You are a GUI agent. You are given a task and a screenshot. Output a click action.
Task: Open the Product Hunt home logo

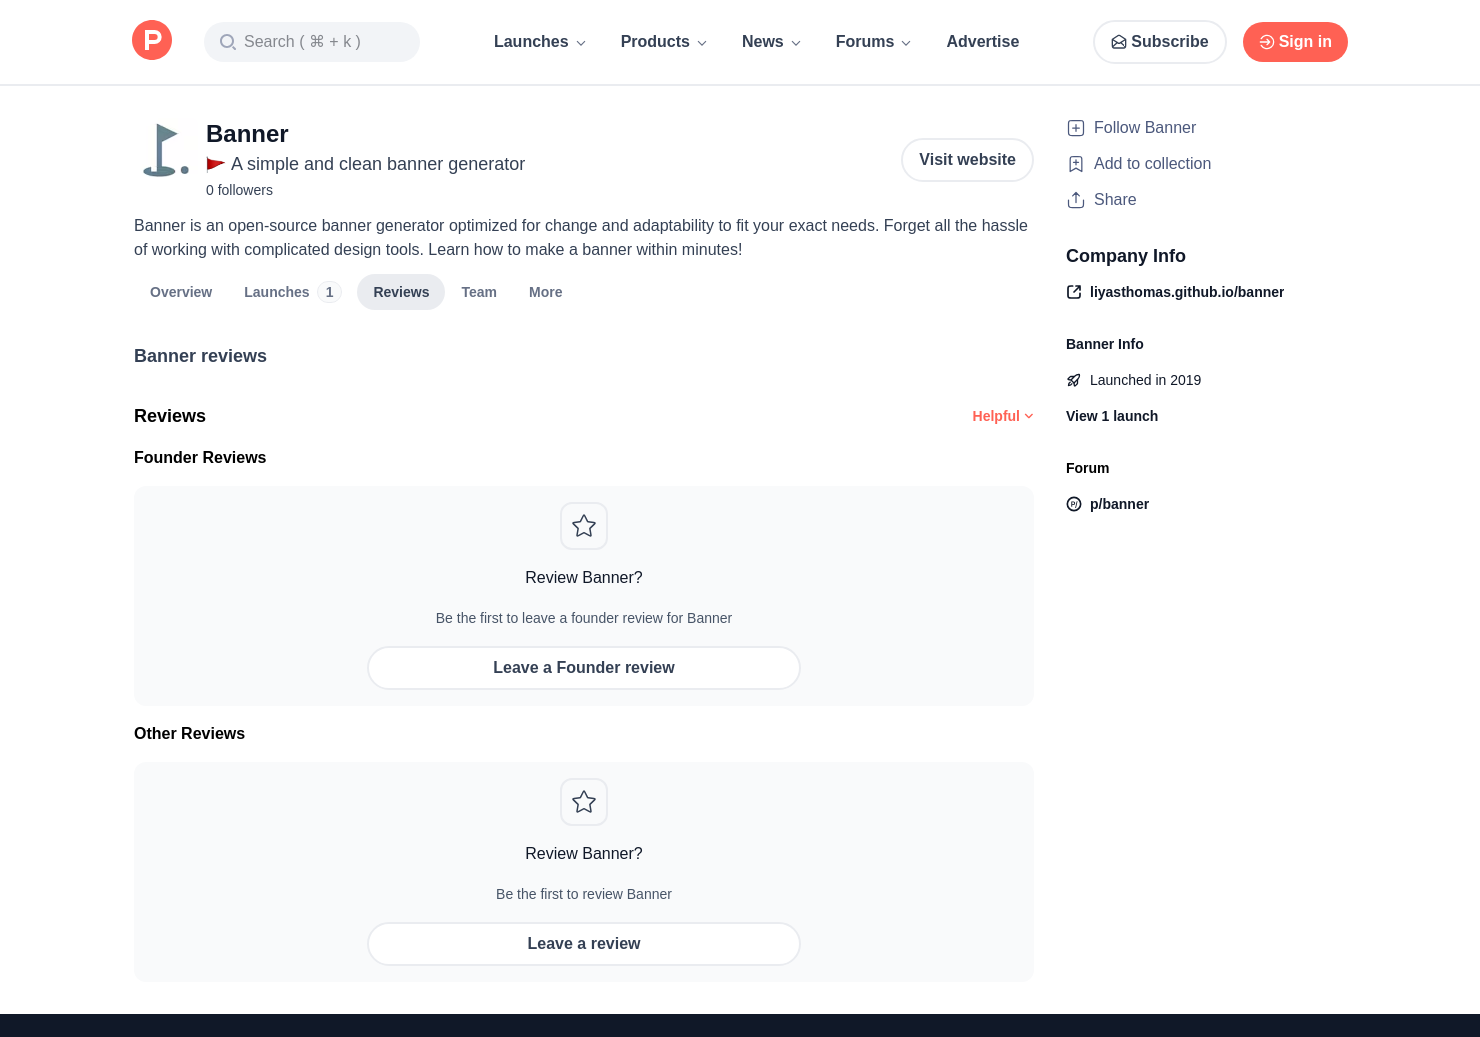tap(152, 40)
